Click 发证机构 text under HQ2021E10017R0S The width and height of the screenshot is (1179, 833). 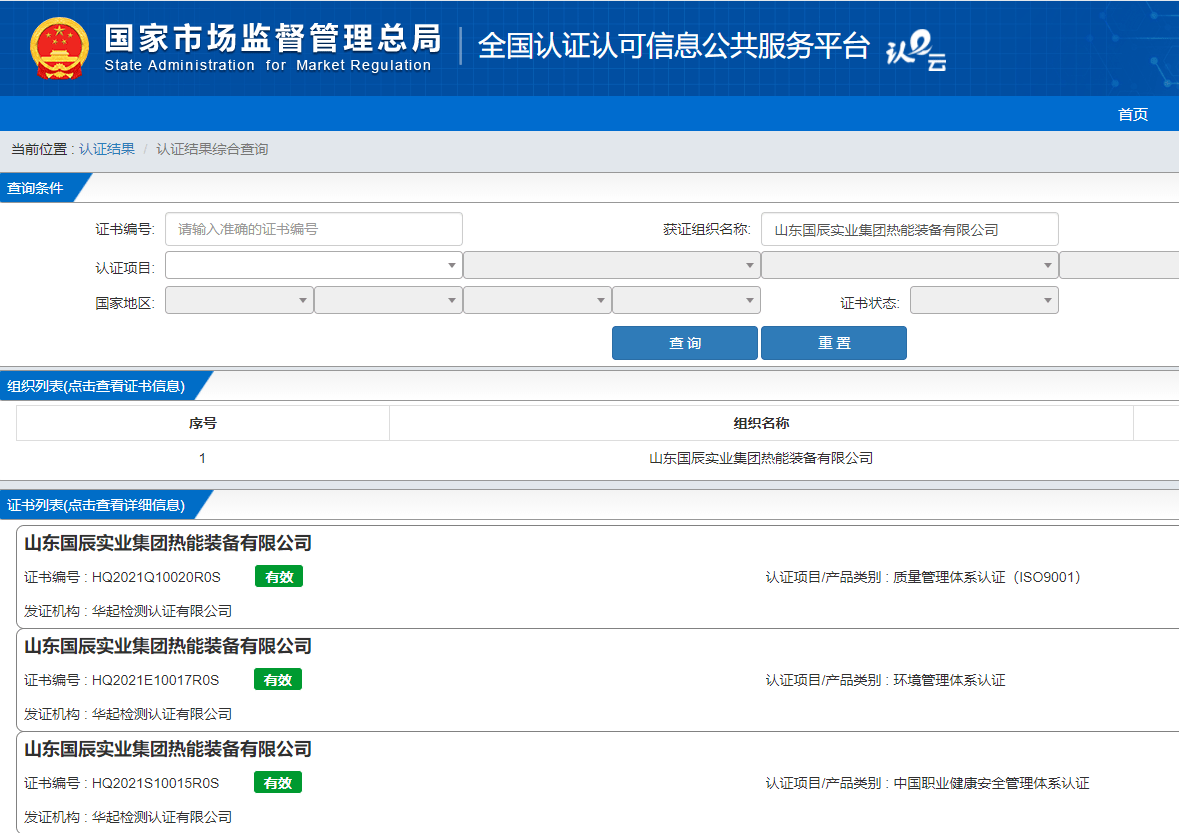[x=128, y=713]
